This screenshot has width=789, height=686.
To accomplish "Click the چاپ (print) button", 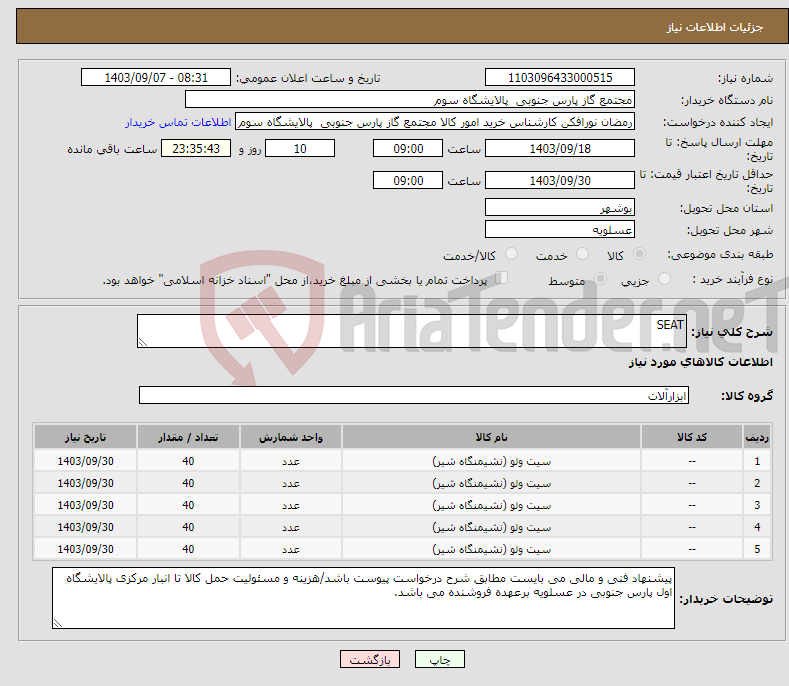I will (439, 659).
